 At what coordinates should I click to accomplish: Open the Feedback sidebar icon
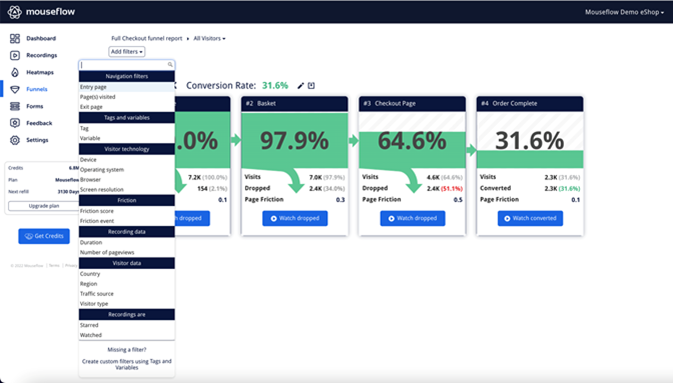pos(15,123)
